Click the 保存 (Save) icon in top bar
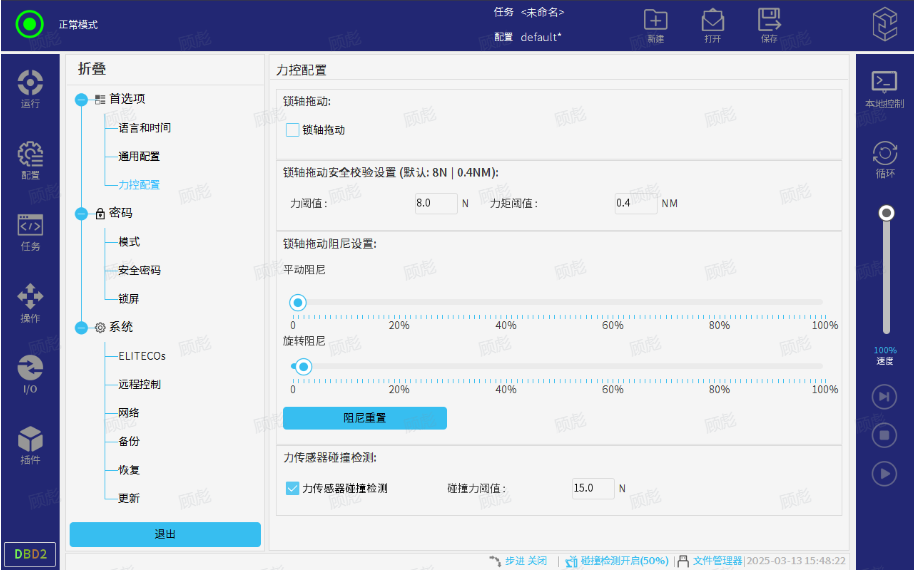This screenshot has height=570, width=915. pyautogui.click(x=768, y=25)
